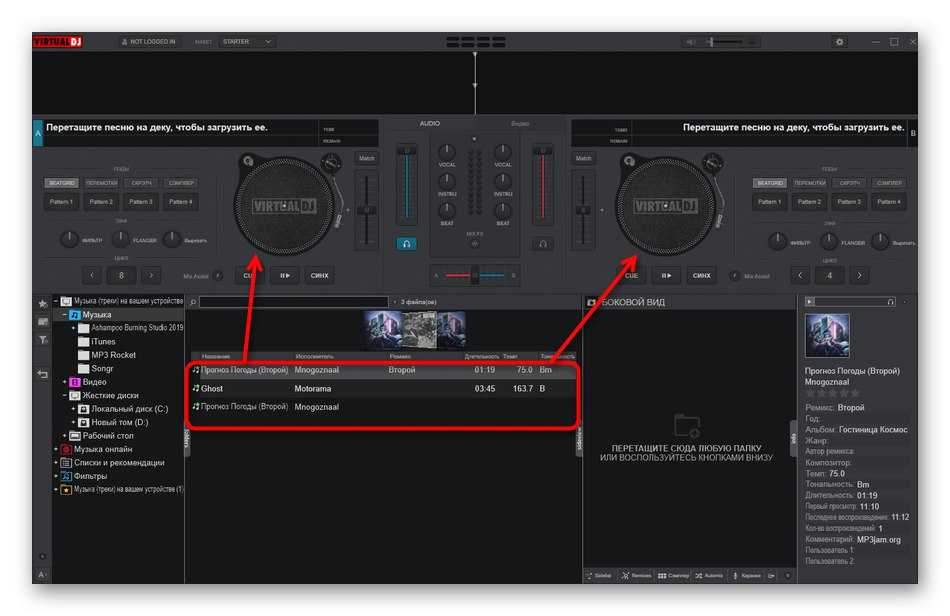The image size is (950, 616).
Task: Click the browser search input field
Action: coord(294,302)
